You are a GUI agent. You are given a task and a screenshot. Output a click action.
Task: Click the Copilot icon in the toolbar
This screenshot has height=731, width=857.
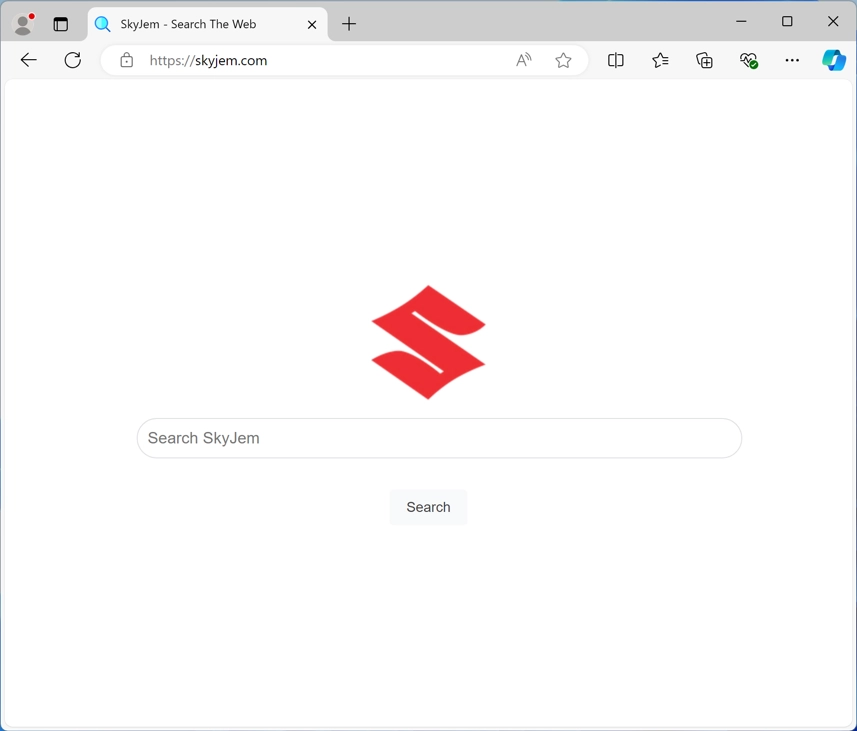834,60
